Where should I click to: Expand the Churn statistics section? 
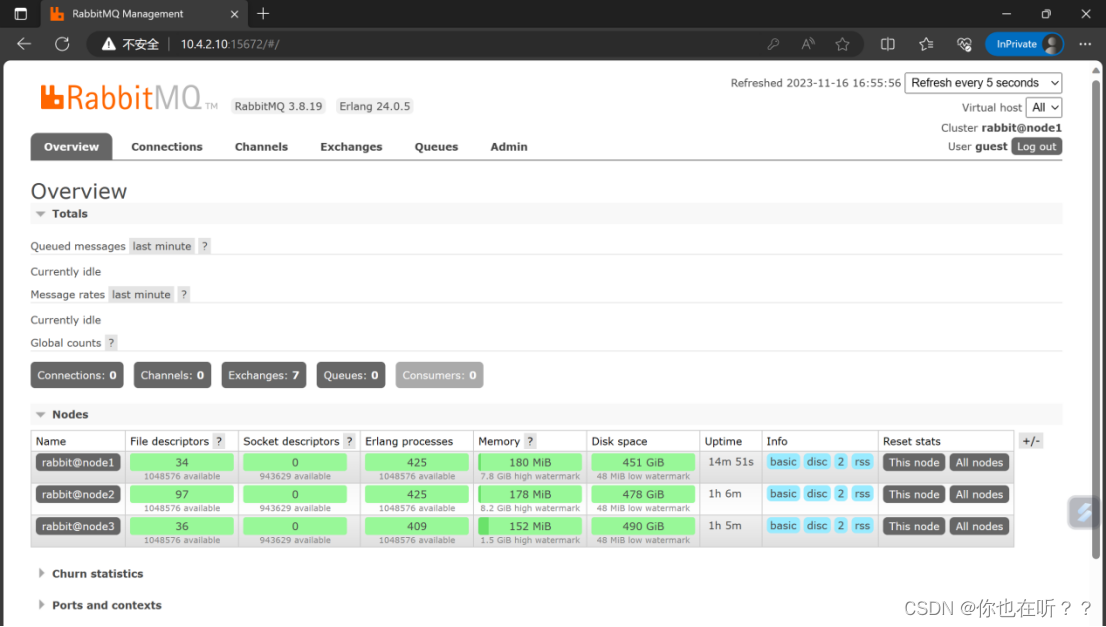click(98, 573)
